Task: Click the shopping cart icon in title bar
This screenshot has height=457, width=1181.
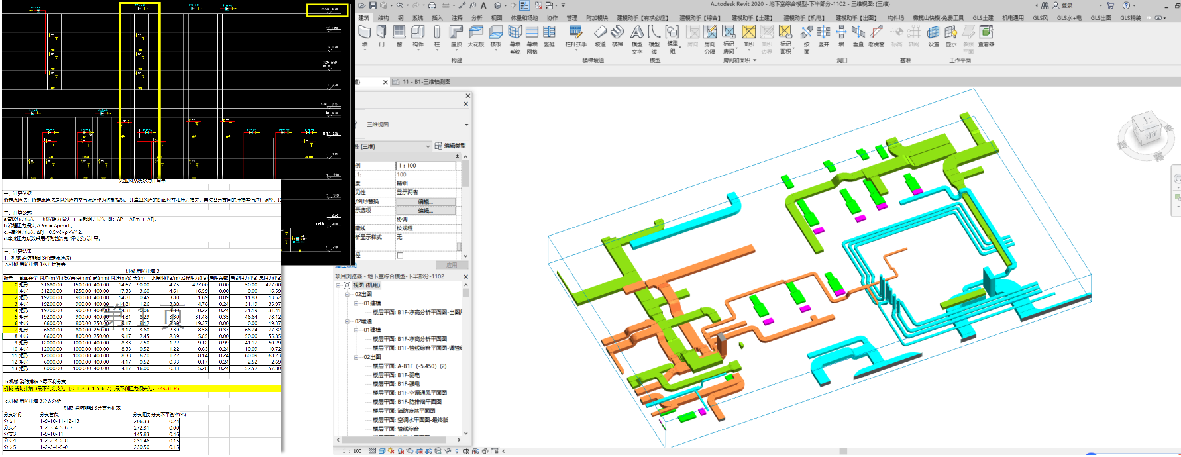Action: [x=1110, y=5]
